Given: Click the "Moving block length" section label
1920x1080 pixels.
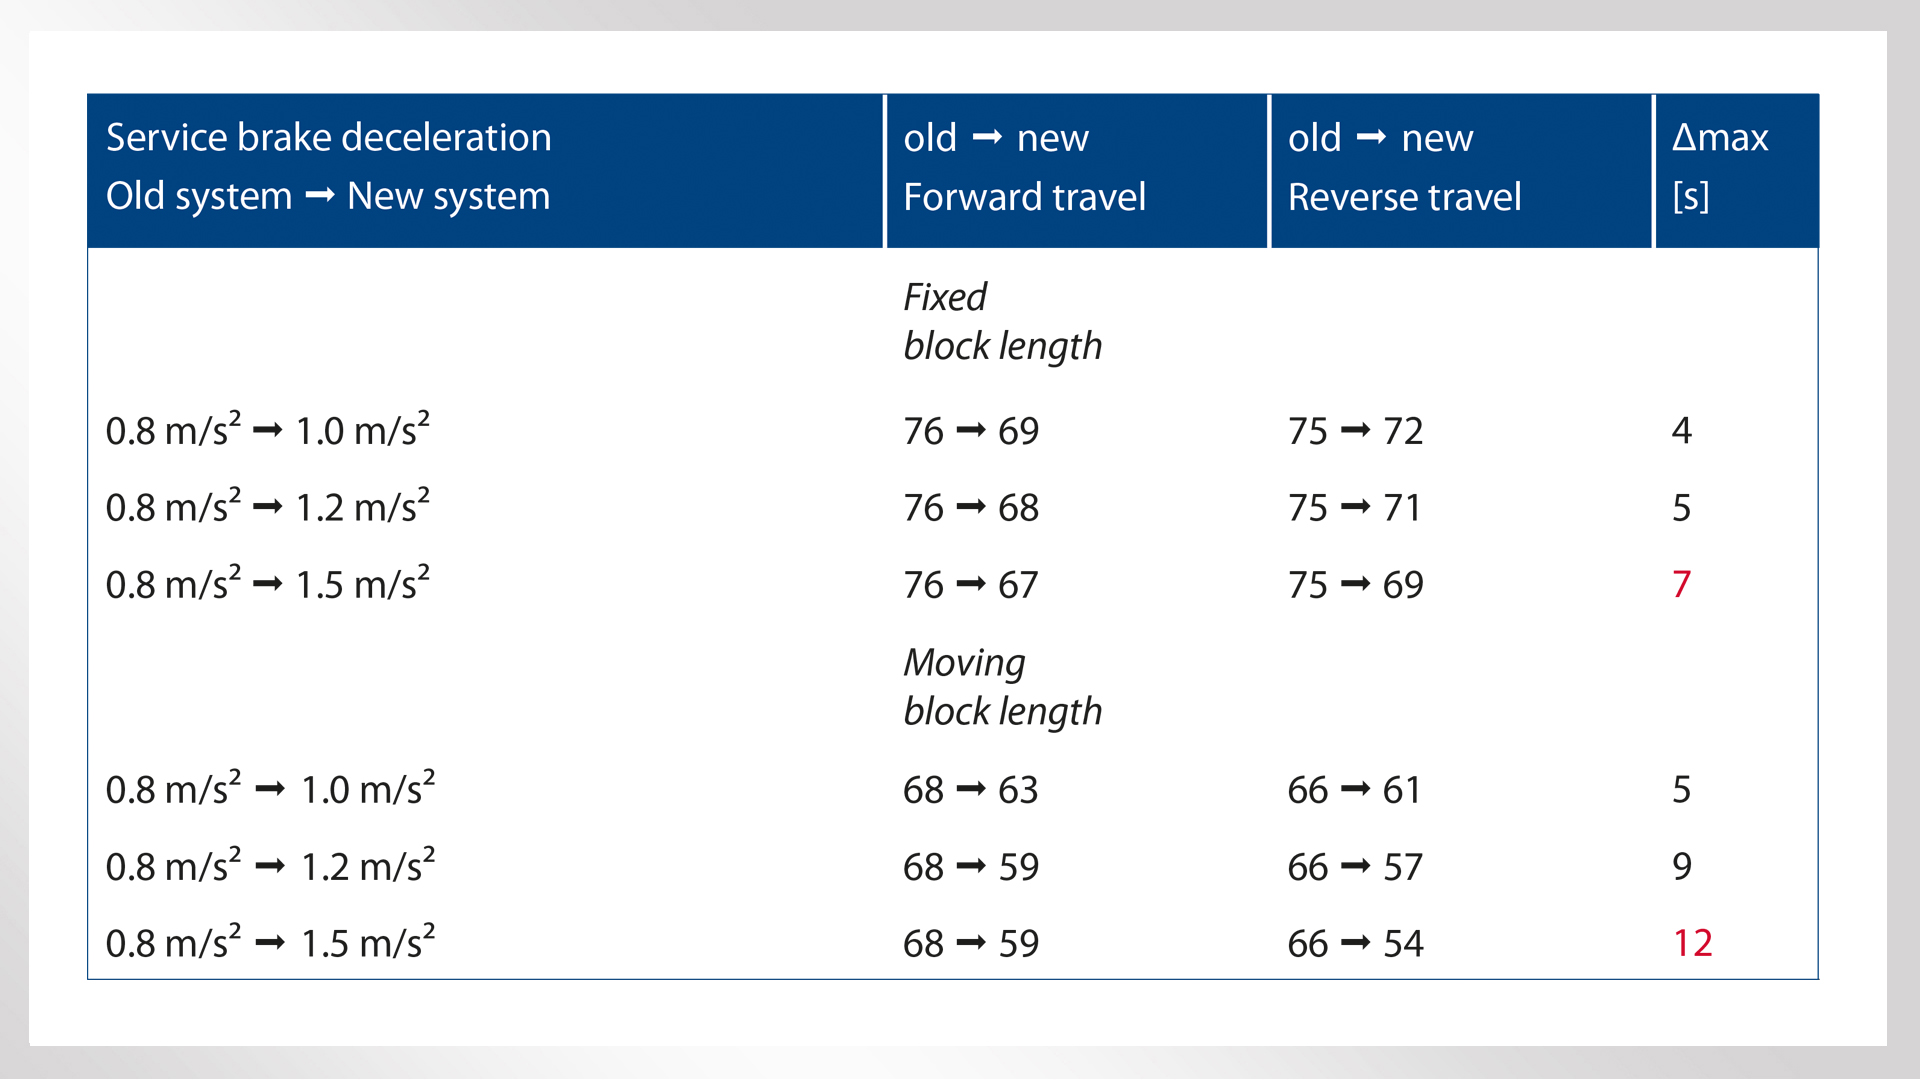Looking at the screenshot, I should click(x=1002, y=687).
